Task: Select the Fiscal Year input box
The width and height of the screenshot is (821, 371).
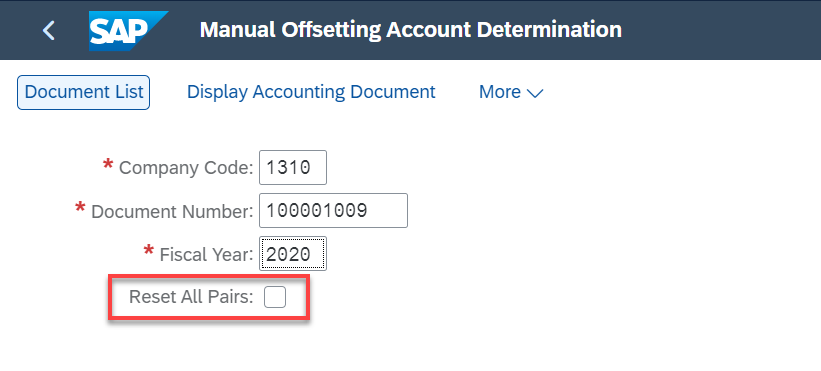Action: (293, 254)
